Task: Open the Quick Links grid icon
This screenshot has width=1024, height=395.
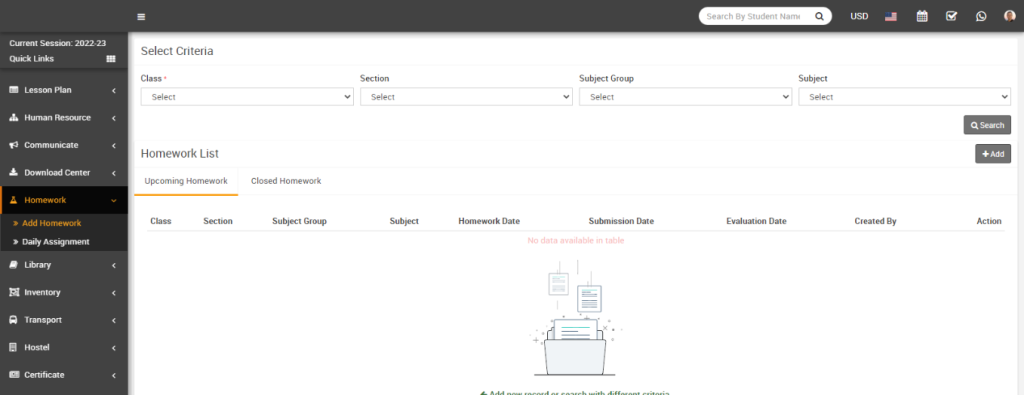Action: point(111,59)
